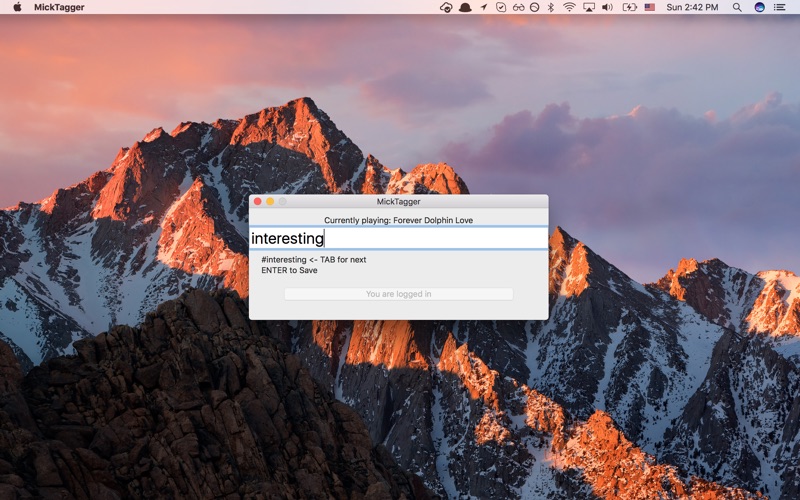
Task: Click the circular no-entry menu bar icon
Action: point(534,7)
